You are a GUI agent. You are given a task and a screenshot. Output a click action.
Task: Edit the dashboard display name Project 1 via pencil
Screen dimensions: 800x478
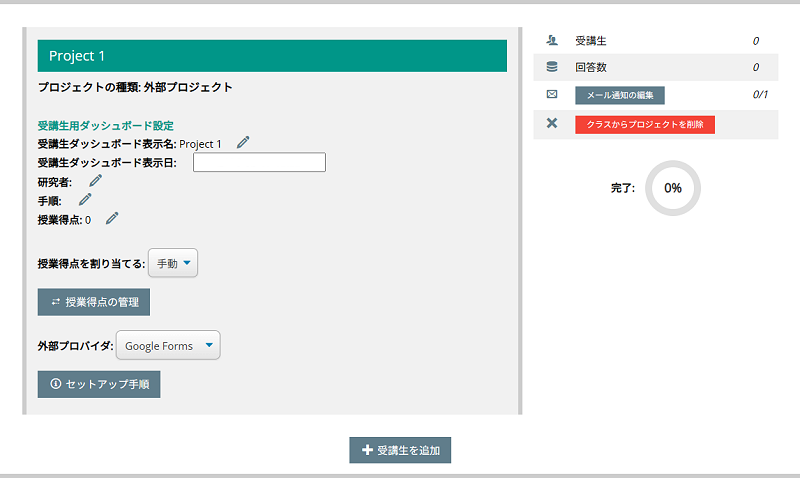[243, 143]
